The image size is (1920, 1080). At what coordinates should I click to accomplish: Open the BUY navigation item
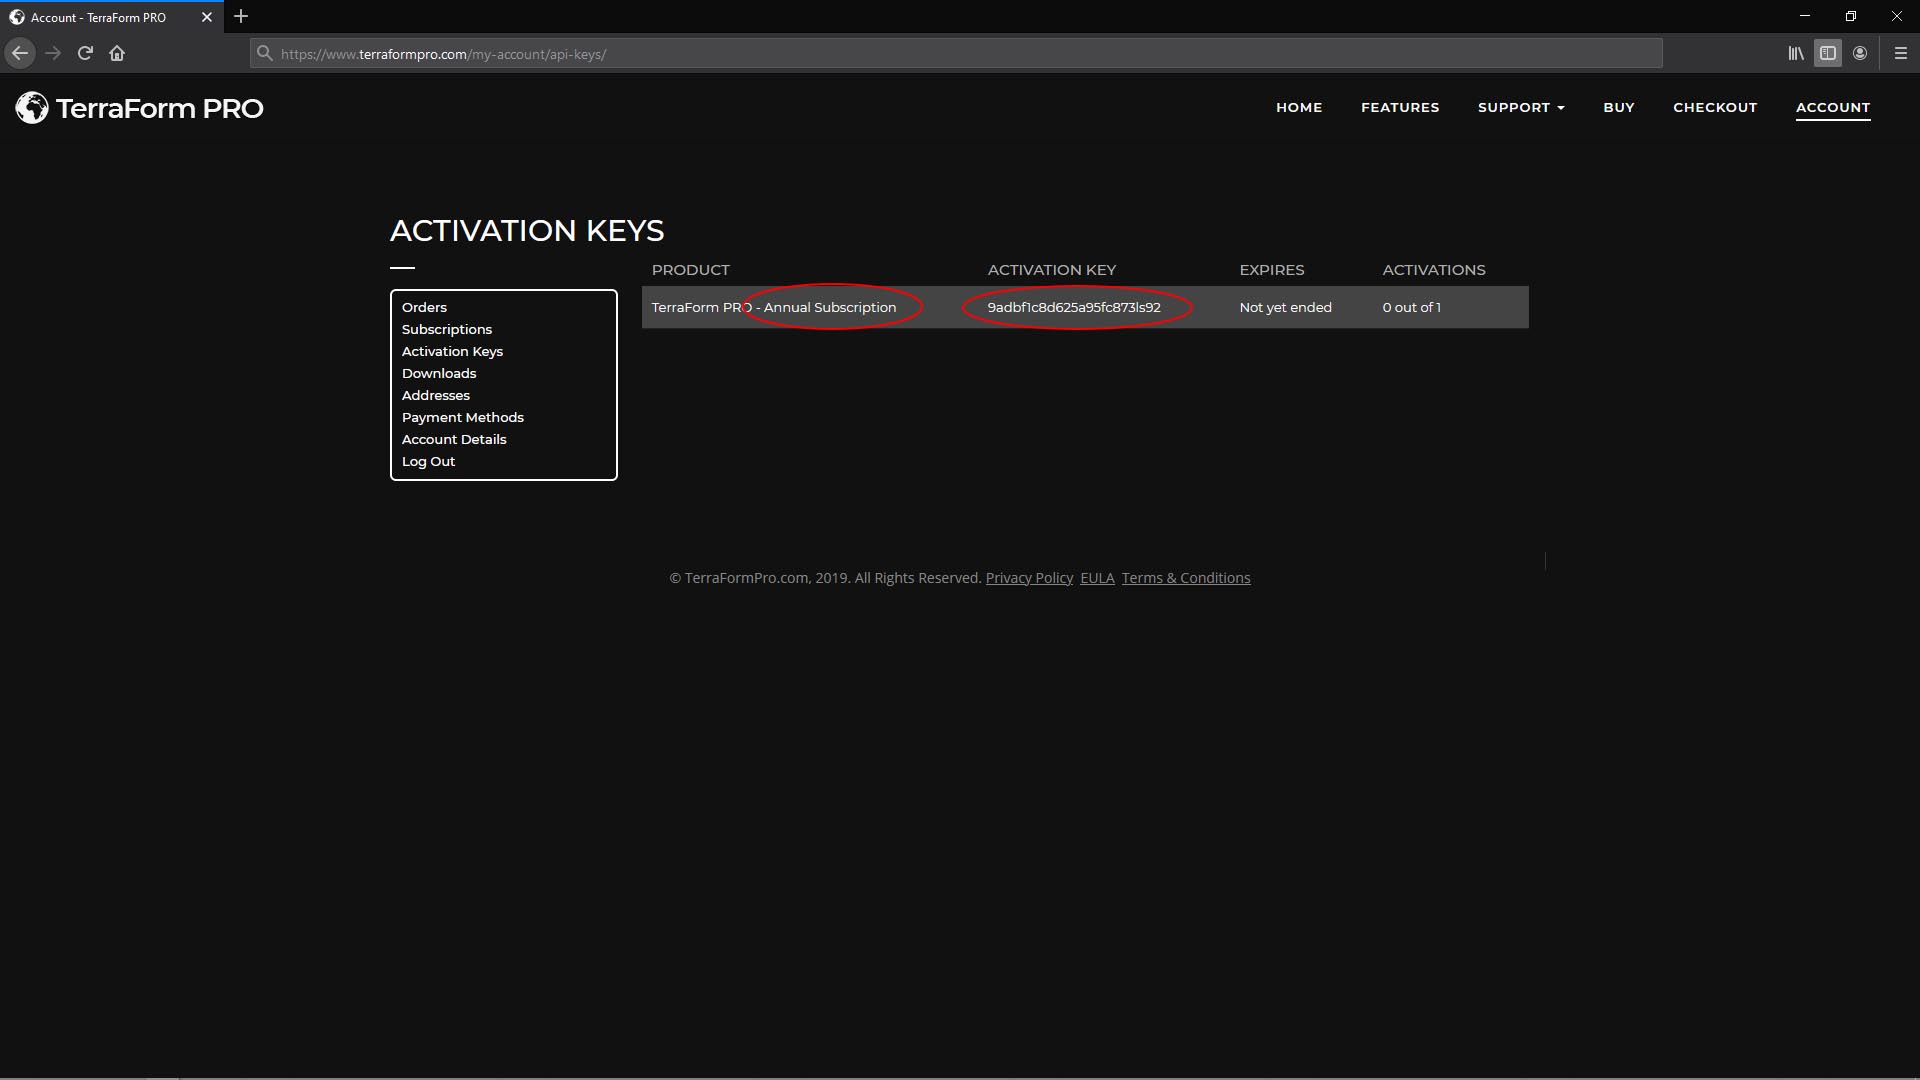[1619, 107]
